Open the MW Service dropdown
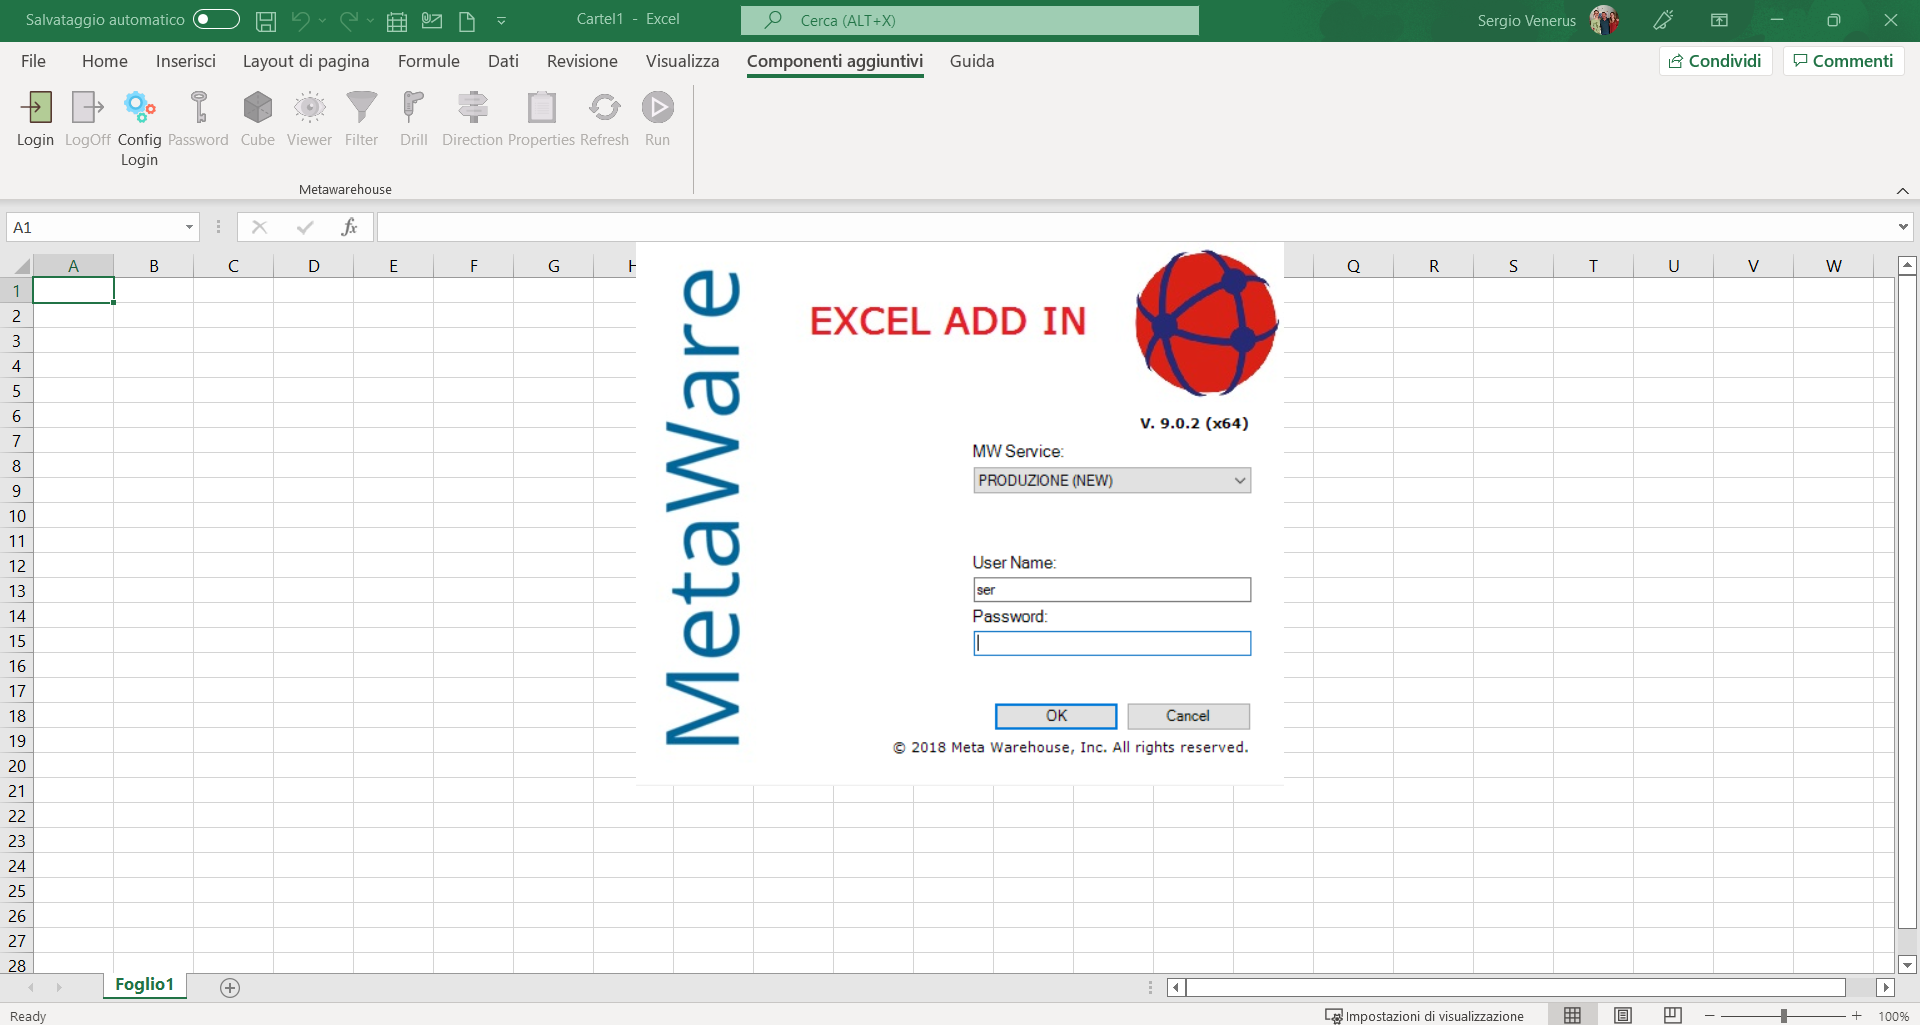Screen dimensions: 1920x1025 click(x=1112, y=481)
